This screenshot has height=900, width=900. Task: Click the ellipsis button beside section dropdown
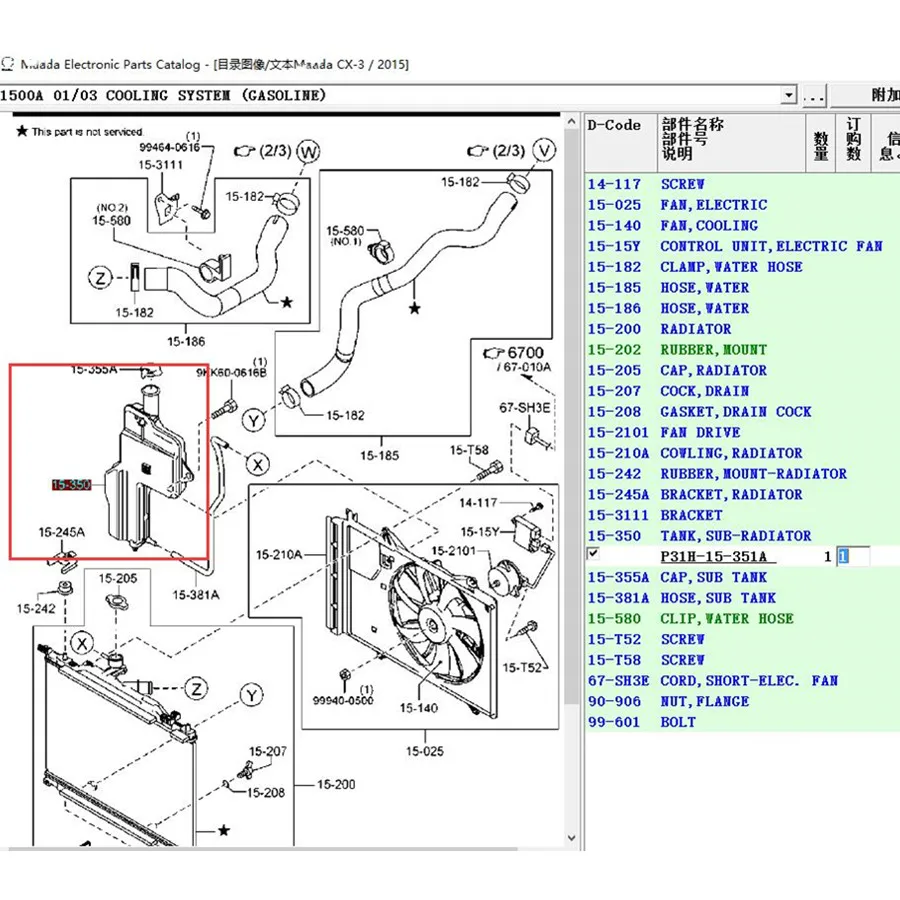(814, 96)
